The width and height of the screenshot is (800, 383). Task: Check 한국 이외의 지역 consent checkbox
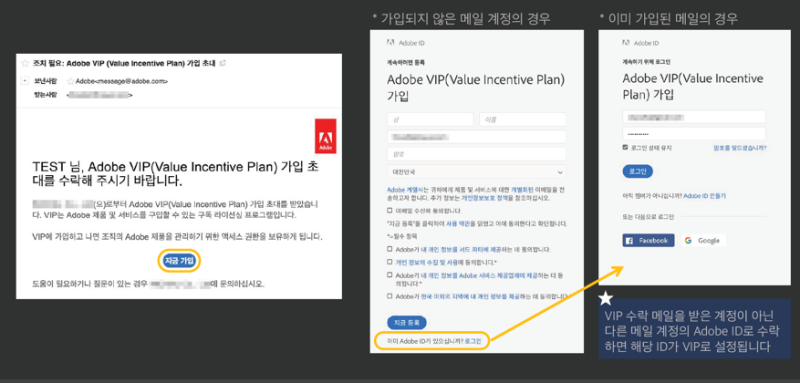pos(390,296)
